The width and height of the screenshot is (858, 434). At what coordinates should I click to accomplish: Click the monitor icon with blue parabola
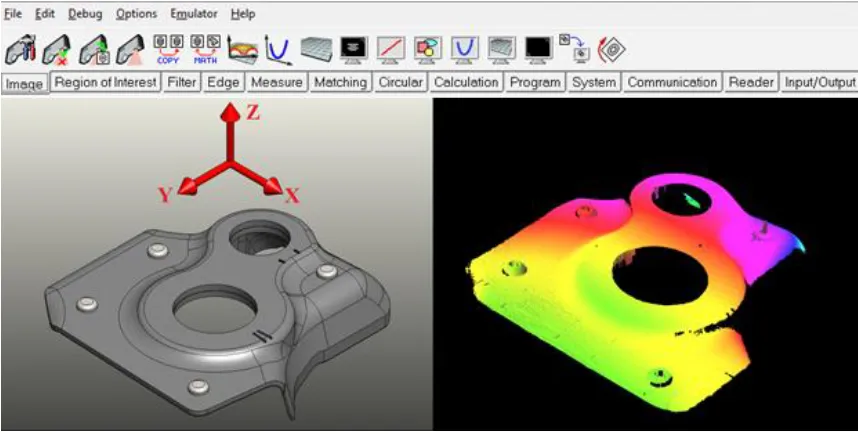click(x=465, y=50)
